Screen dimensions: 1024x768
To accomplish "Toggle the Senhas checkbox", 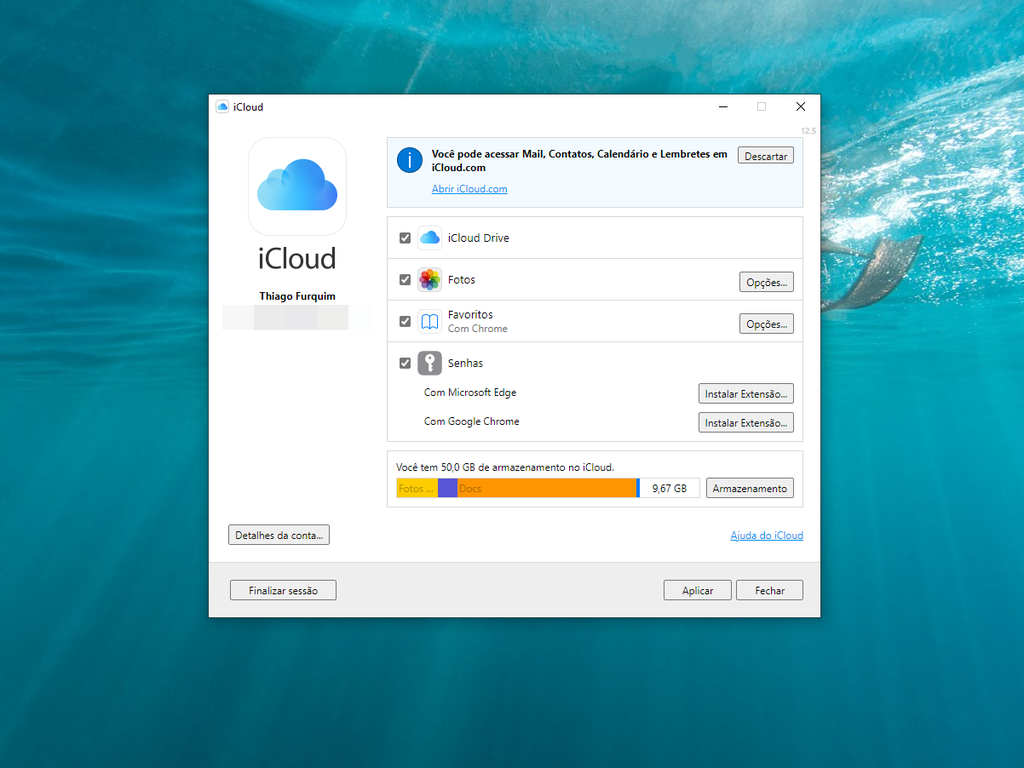I will (405, 363).
